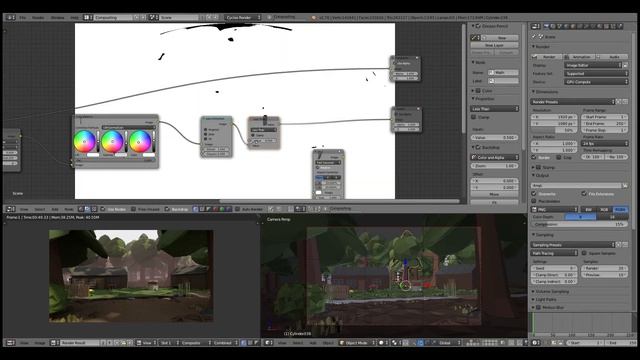This screenshot has height=360, width=640.
Task: Open the Feature Set Supported dropdown
Action: coord(596,74)
